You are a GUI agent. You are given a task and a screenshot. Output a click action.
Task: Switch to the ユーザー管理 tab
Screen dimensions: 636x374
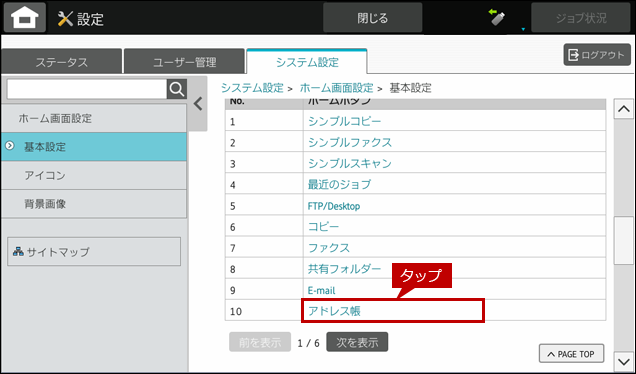click(x=185, y=62)
